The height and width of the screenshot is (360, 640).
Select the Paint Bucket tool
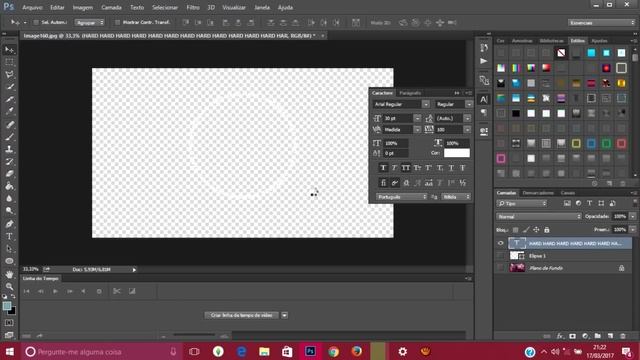pos(9,186)
